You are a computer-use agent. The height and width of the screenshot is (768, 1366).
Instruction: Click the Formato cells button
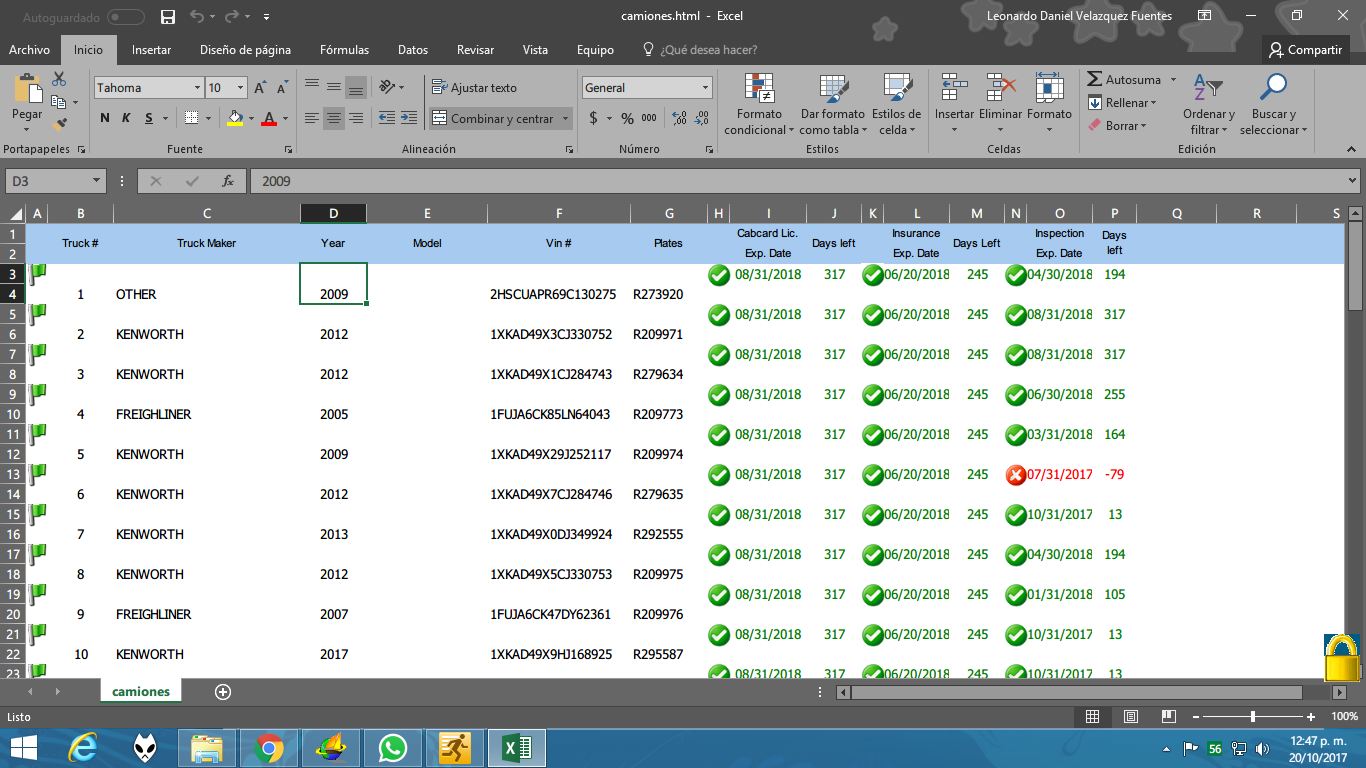(1049, 105)
